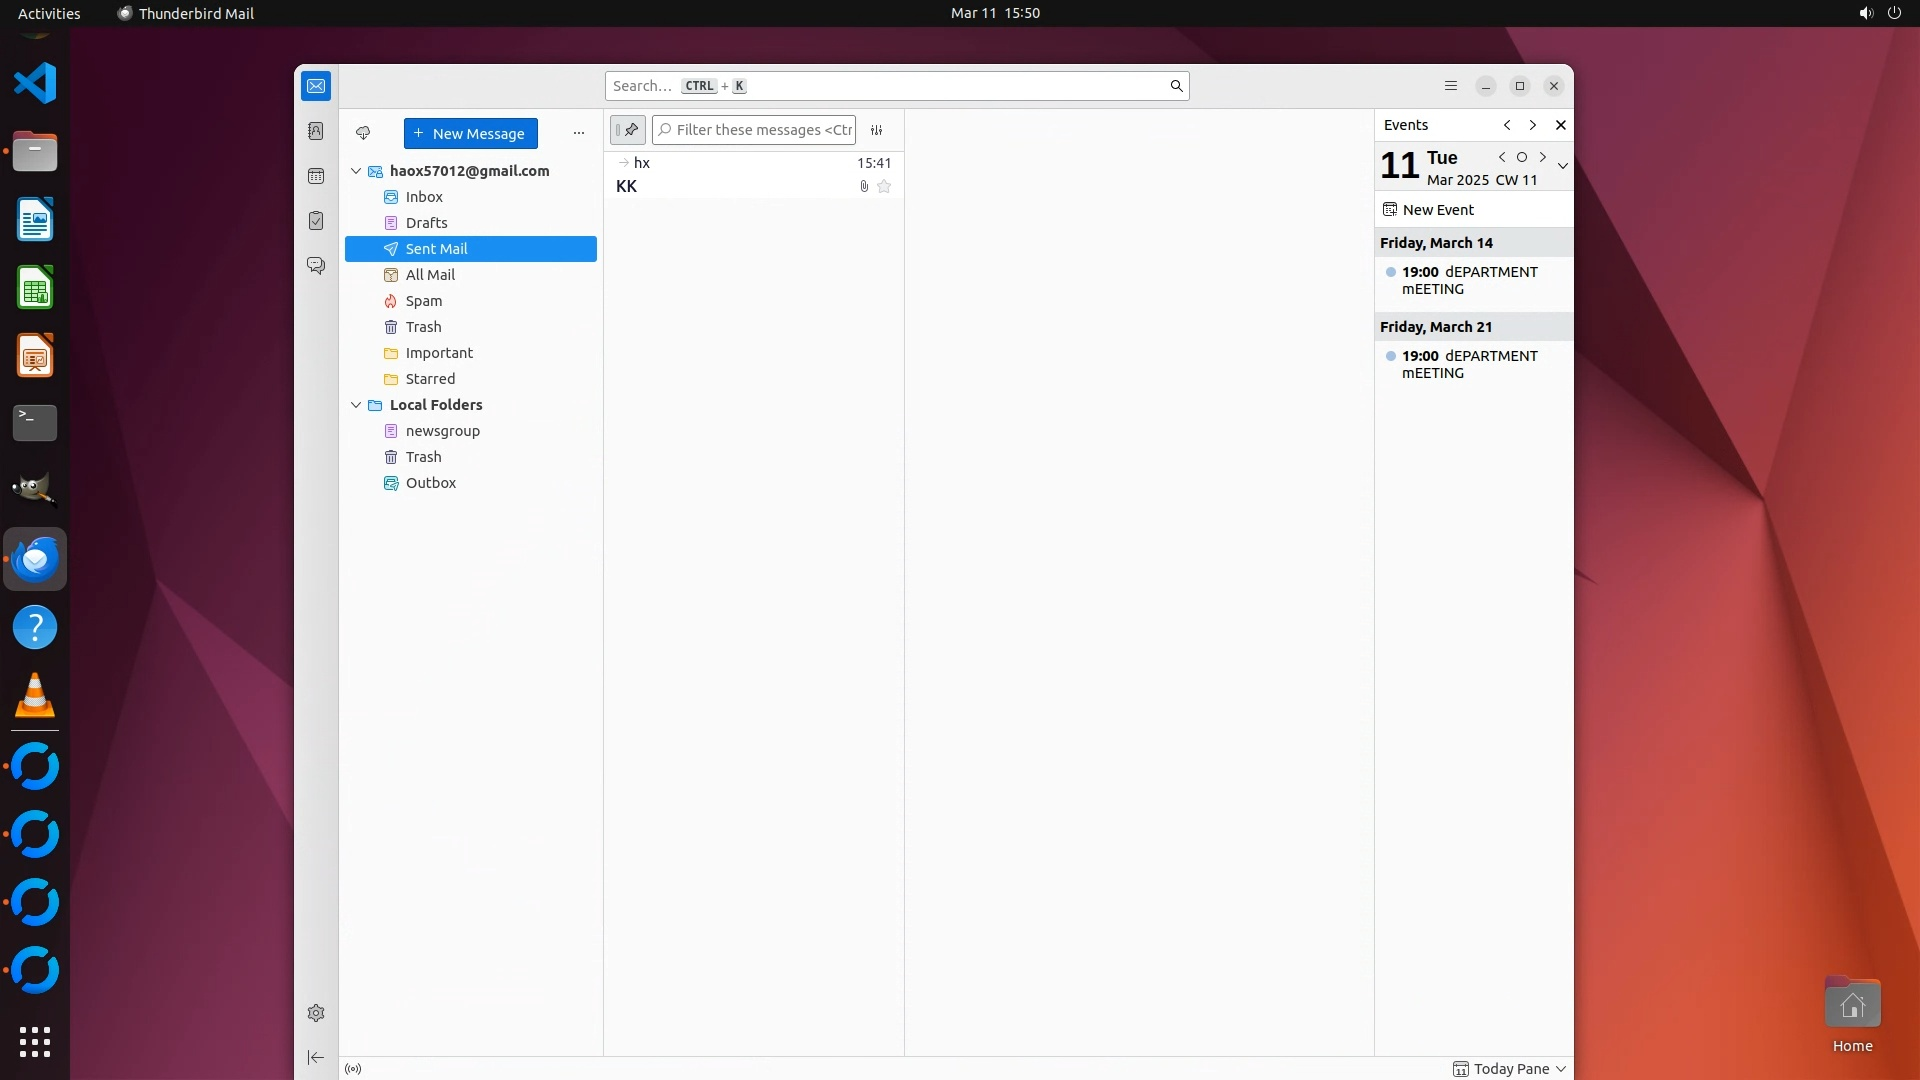Screen dimensions: 1920x1080
Task: Toggle the star on KK message
Action: point(884,187)
